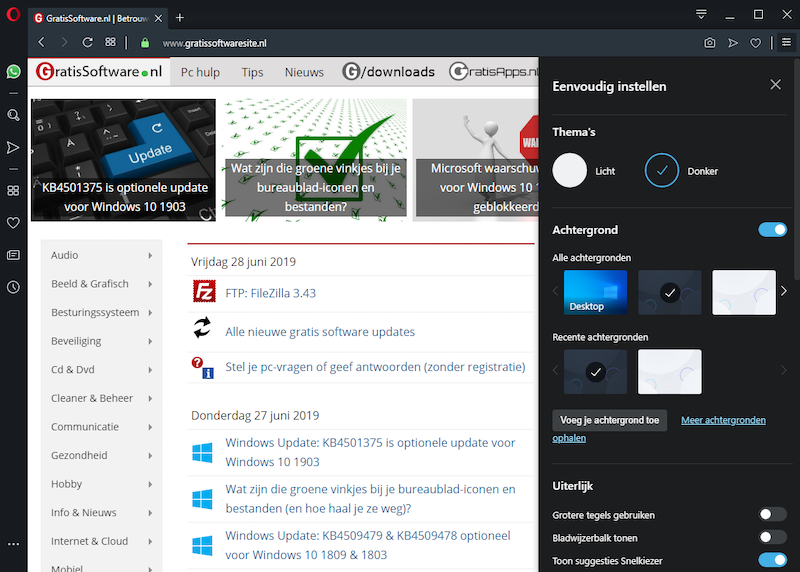Open a new tab with the plus button
Viewport: 800px width, 572px height.
point(180,18)
